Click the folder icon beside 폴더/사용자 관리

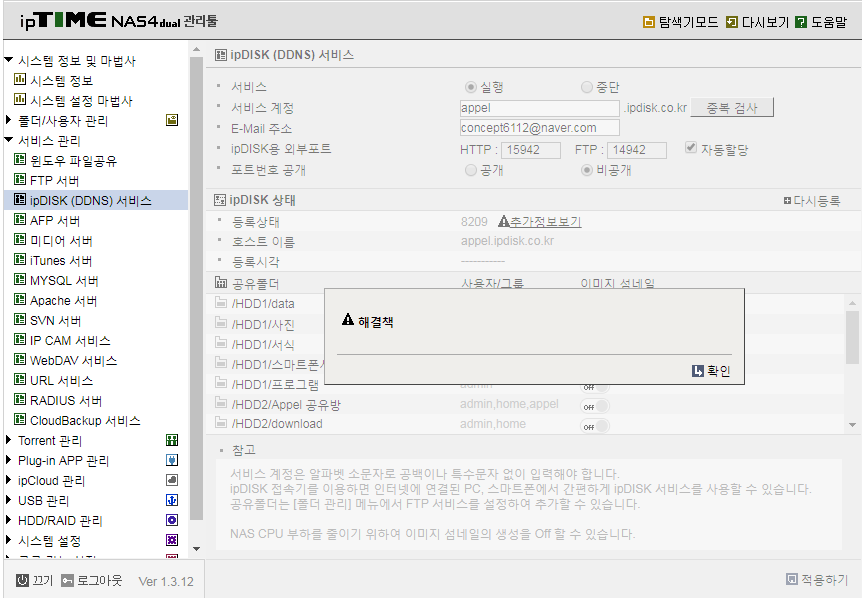coord(172,120)
